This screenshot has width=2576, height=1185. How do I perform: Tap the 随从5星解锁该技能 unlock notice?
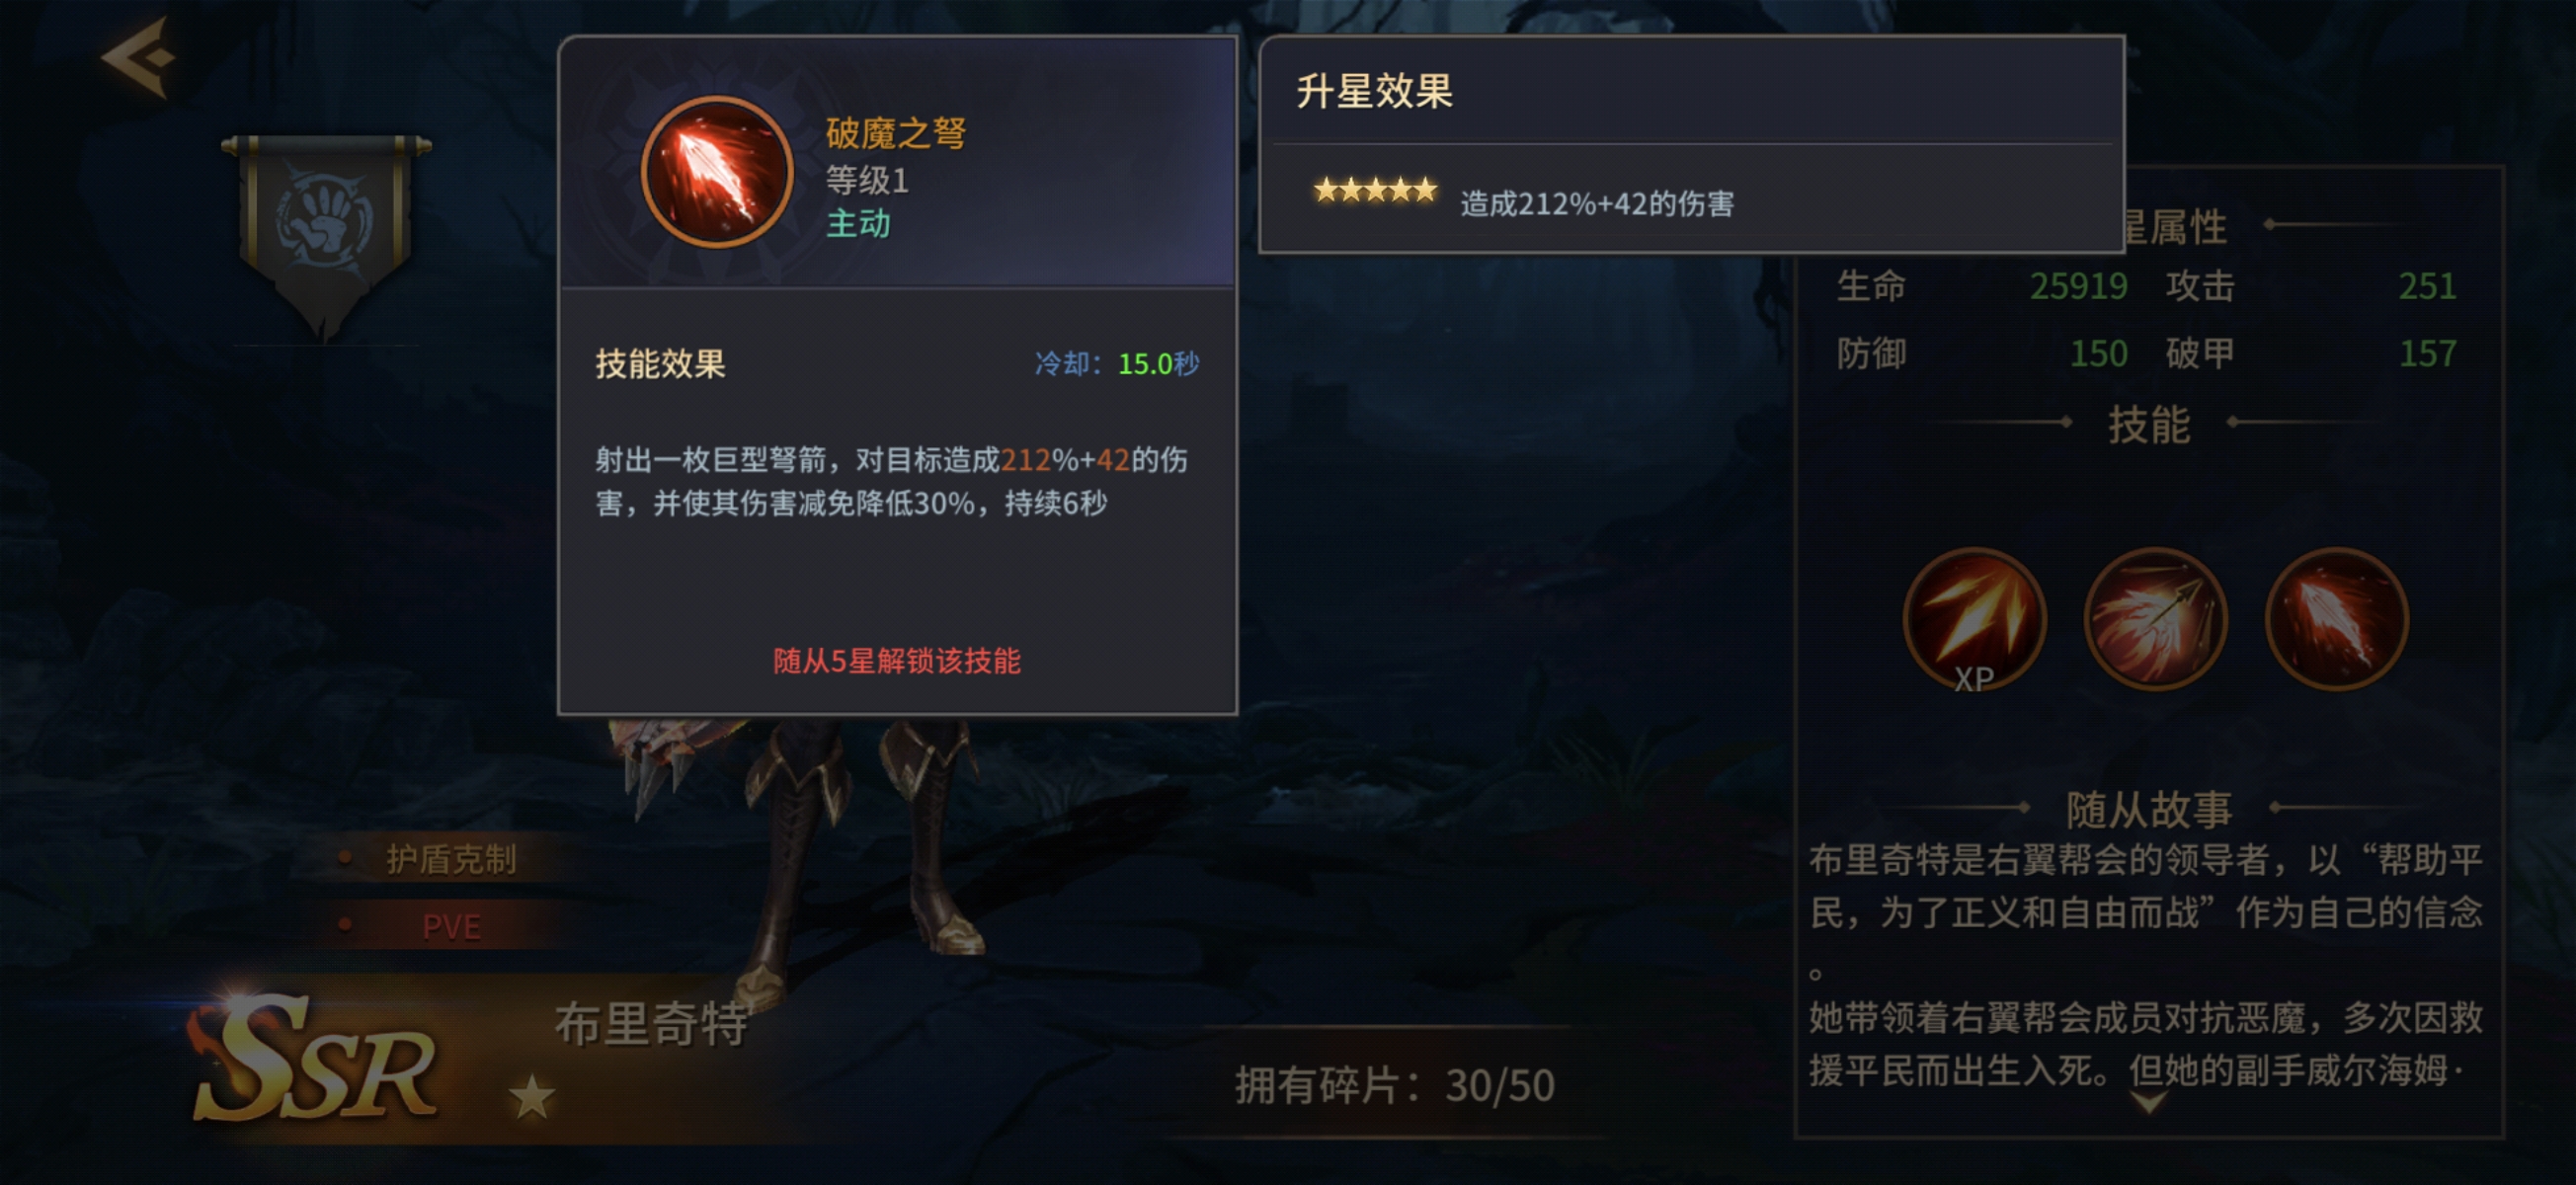click(x=896, y=661)
